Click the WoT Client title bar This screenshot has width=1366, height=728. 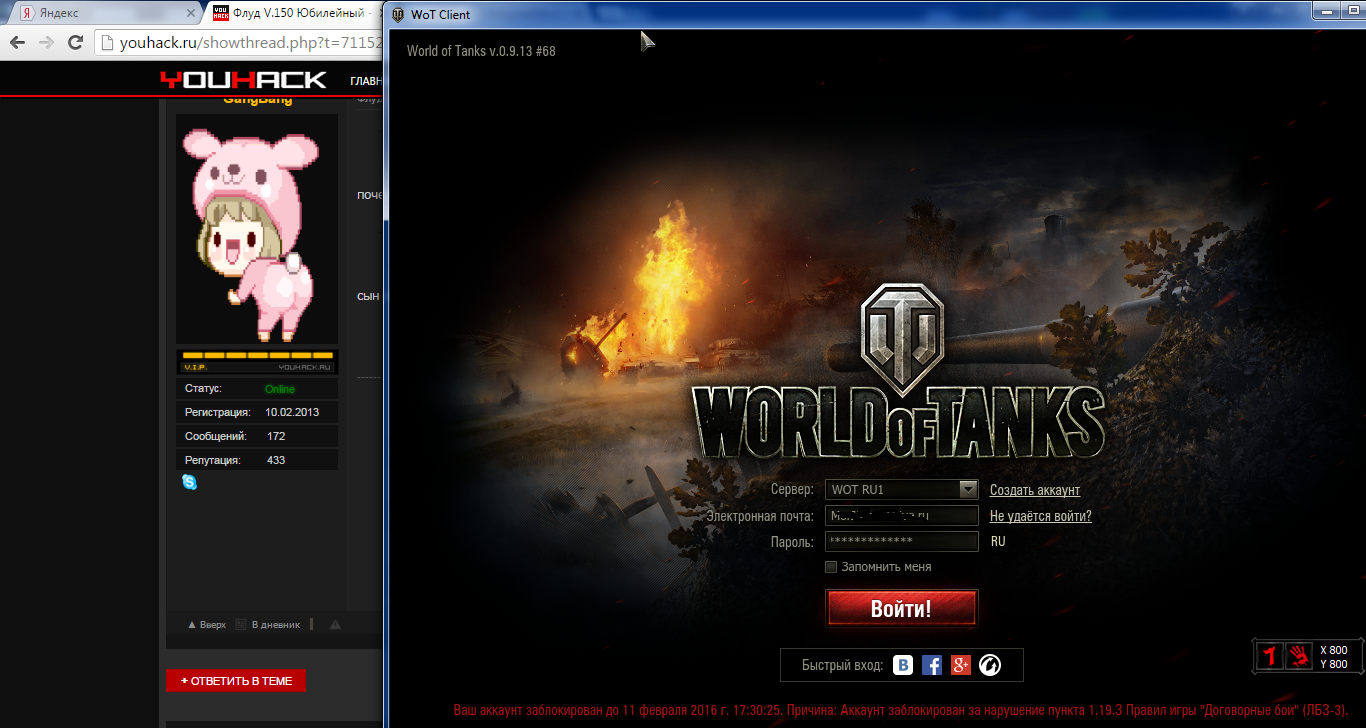[875, 15]
